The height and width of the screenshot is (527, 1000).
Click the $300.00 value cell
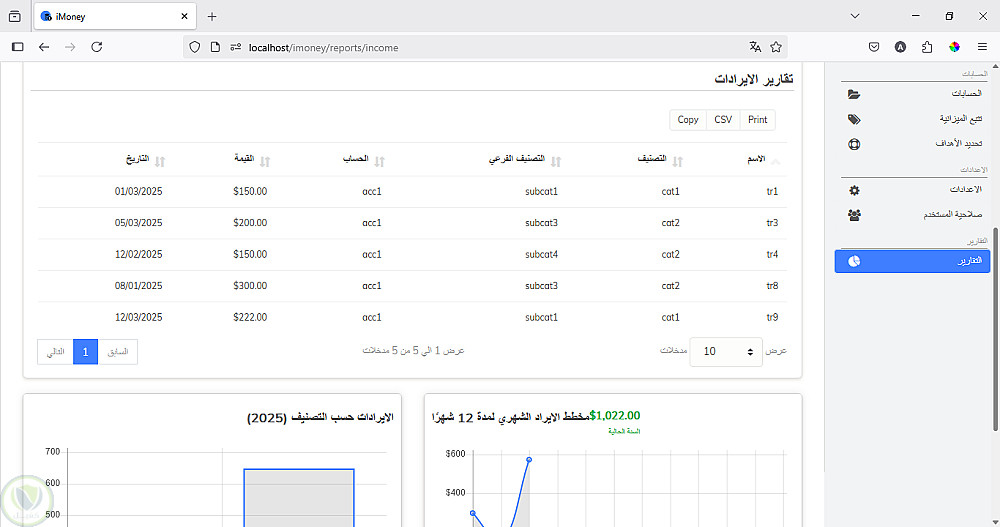pyautogui.click(x=250, y=286)
